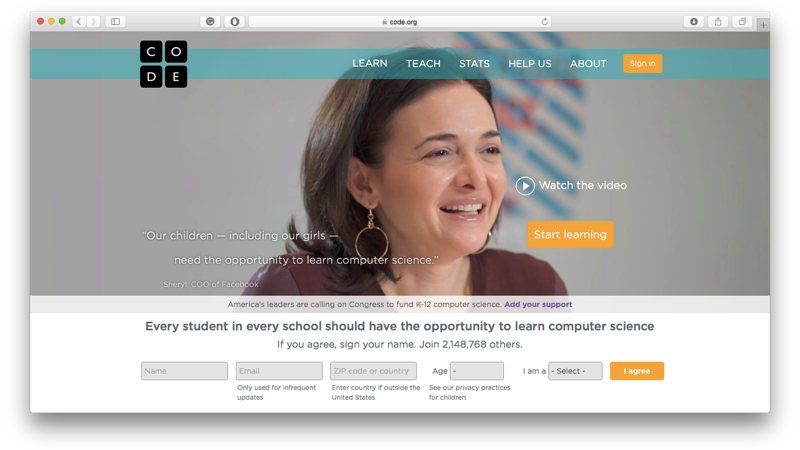The width and height of the screenshot is (800, 450).
Task: Open the Age dropdown
Action: pyautogui.click(x=477, y=371)
